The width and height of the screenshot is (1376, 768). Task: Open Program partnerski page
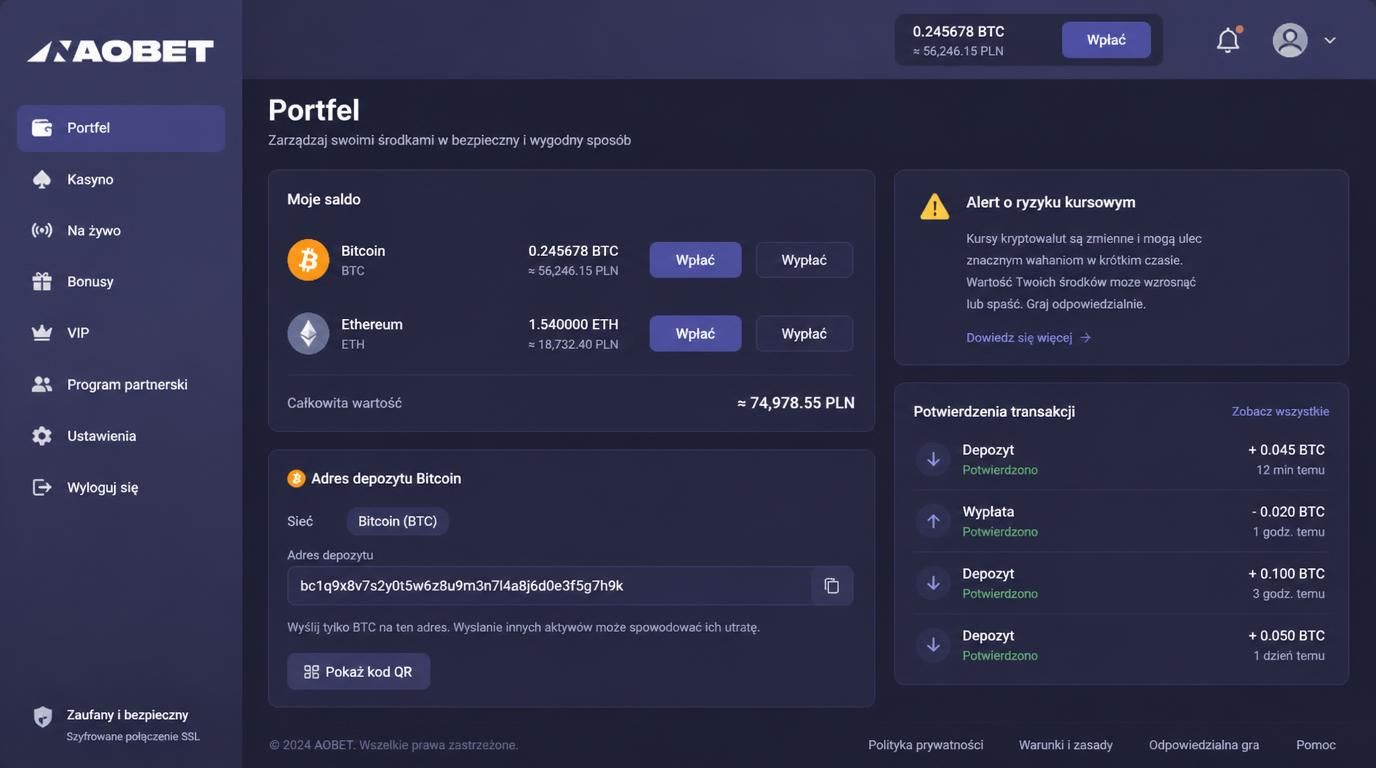click(121, 385)
